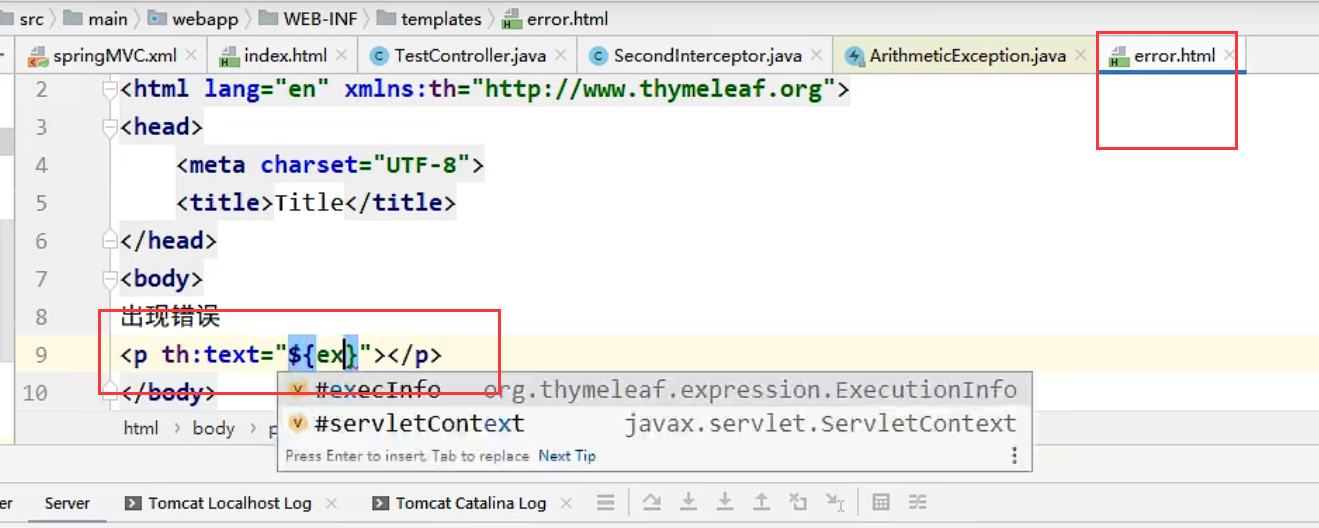Collapse the <html> tag fold marker
Viewport: 1319px width, 528px height.
[x=110, y=89]
